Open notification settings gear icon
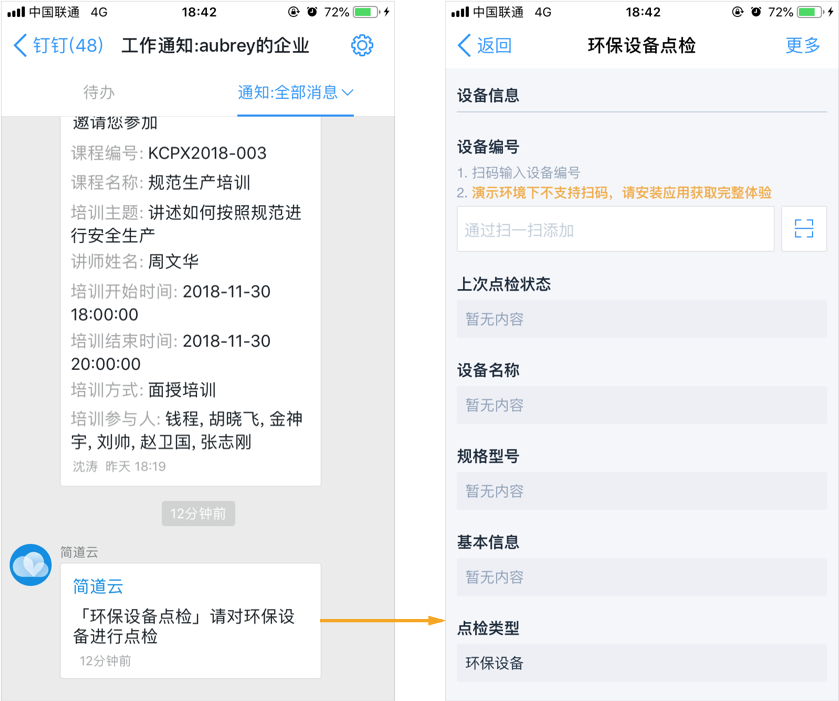The height and width of the screenshot is (701, 839). point(362,45)
